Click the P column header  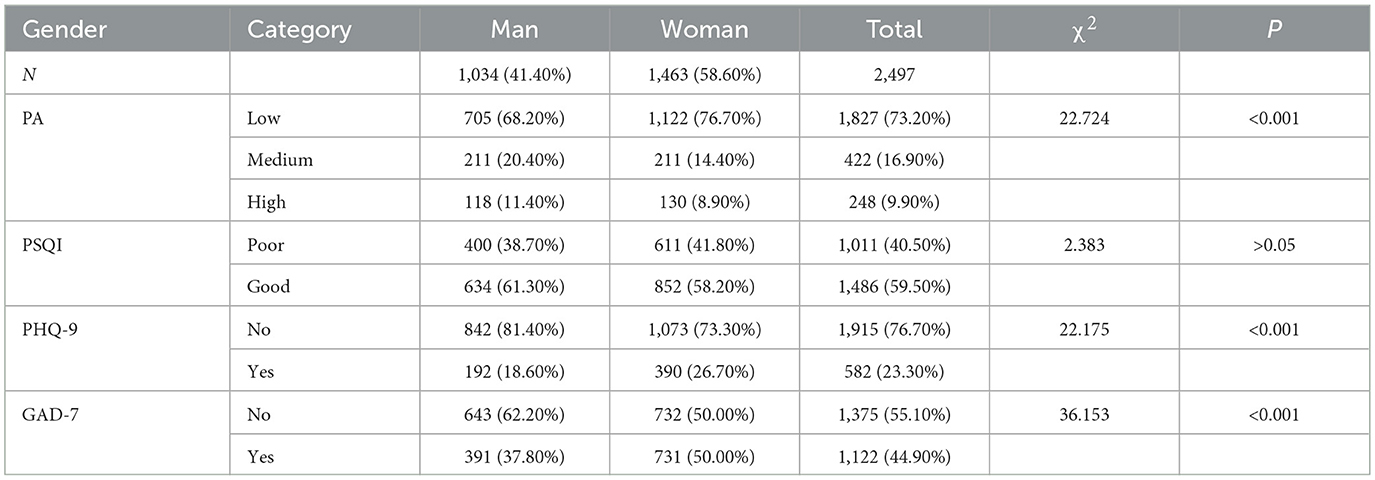[x=1272, y=30]
